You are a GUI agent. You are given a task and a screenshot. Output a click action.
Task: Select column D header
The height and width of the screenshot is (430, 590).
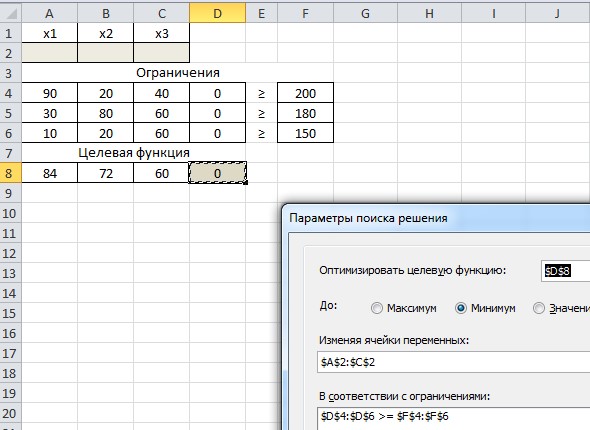[x=217, y=13]
